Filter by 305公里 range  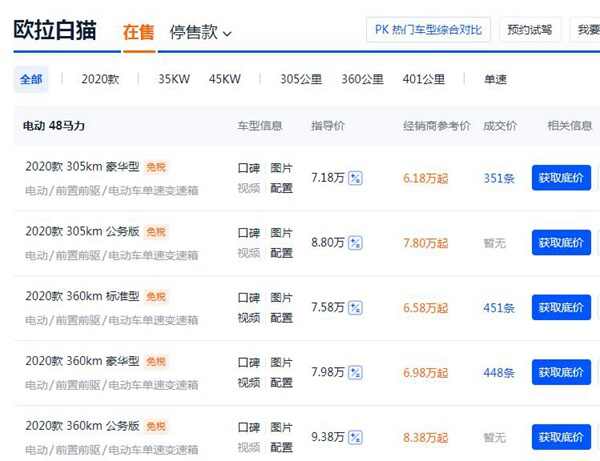pos(301,79)
